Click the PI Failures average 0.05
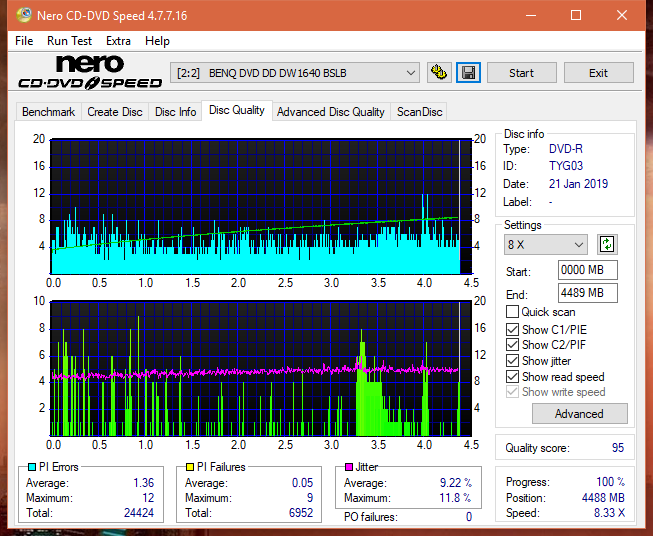This screenshot has height=536, width=653. [x=302, y=483]
